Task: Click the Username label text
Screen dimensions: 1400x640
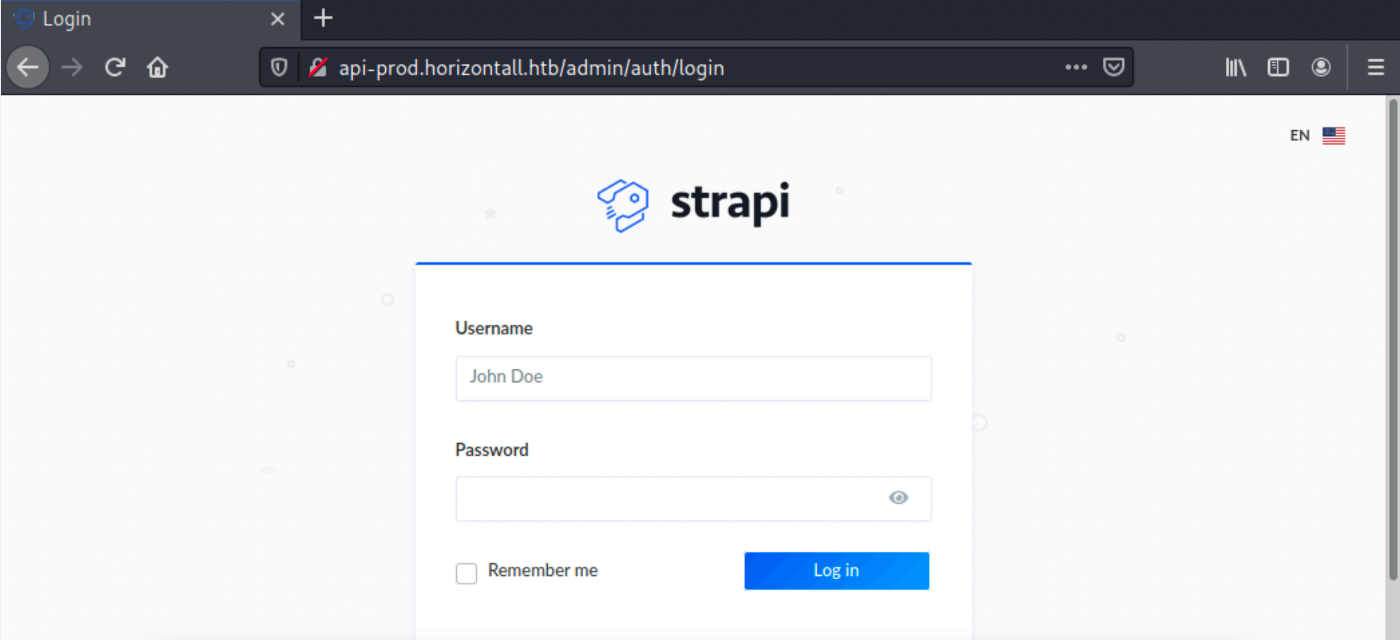Action: [494, 328]
